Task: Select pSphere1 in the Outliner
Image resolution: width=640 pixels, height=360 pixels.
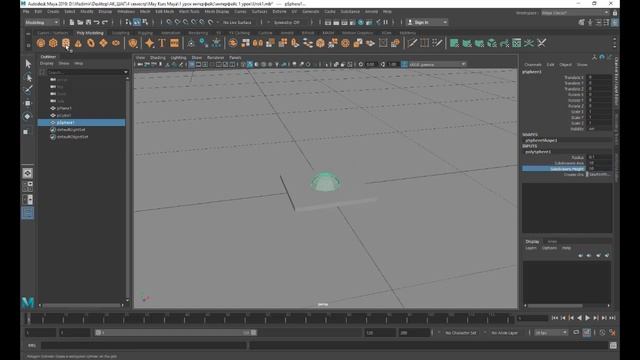Action: pyautogui.click(x=82, y=122)
